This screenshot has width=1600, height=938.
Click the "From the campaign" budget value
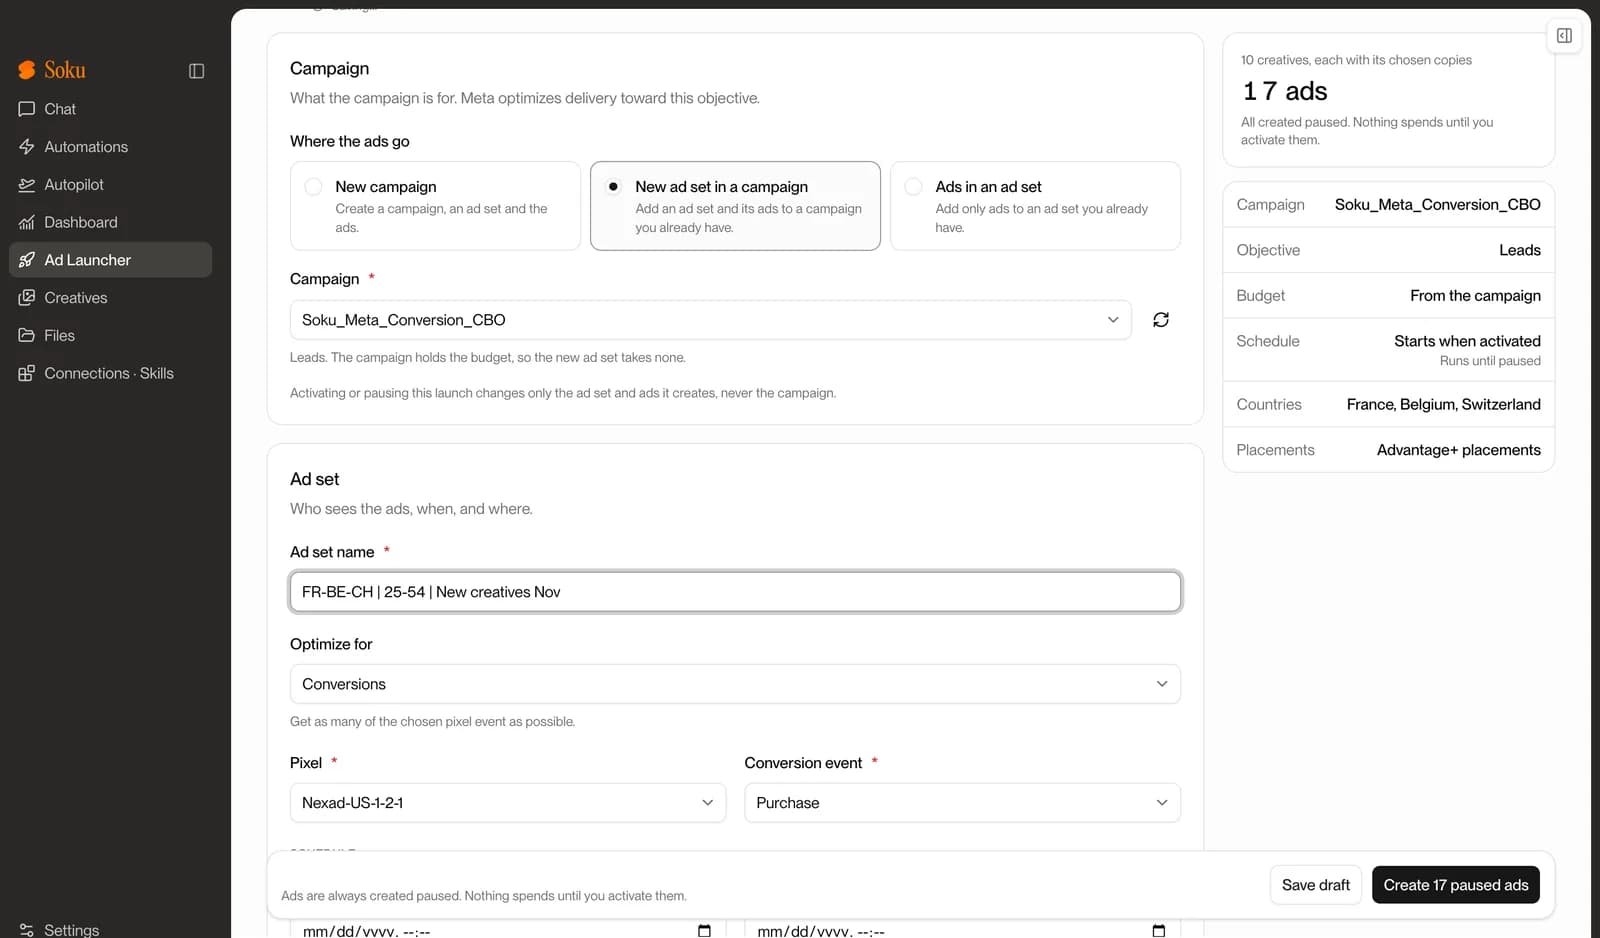1475,296
